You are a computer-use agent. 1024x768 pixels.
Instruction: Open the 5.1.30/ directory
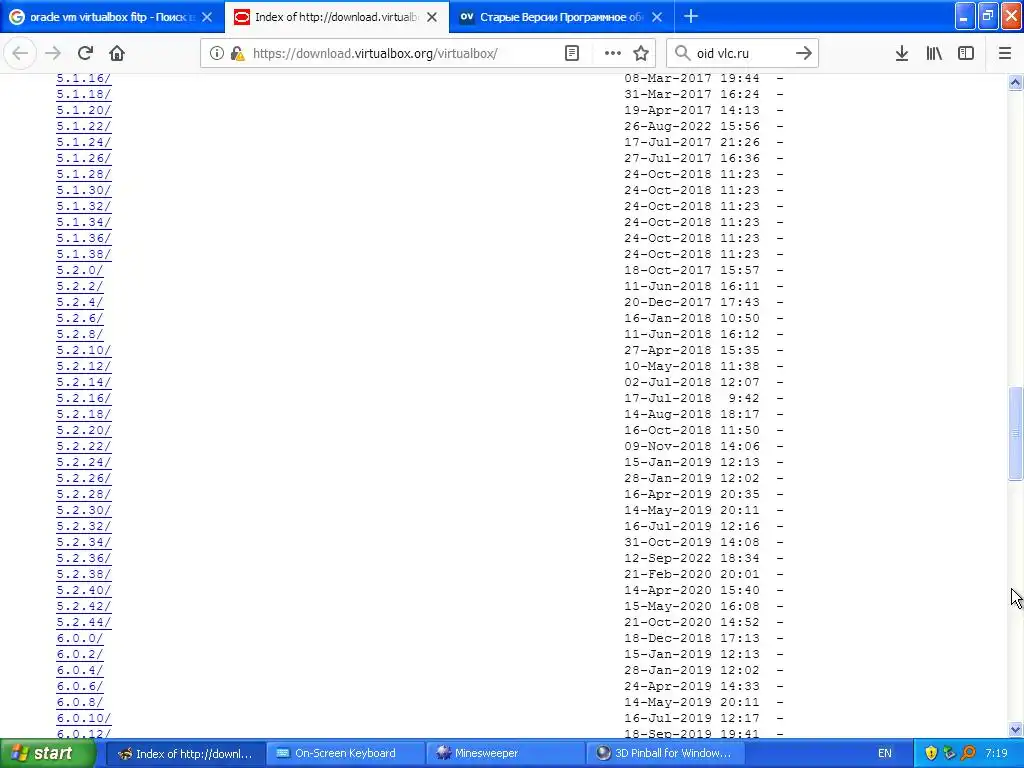pyautogui.click(x=84, y=190)
